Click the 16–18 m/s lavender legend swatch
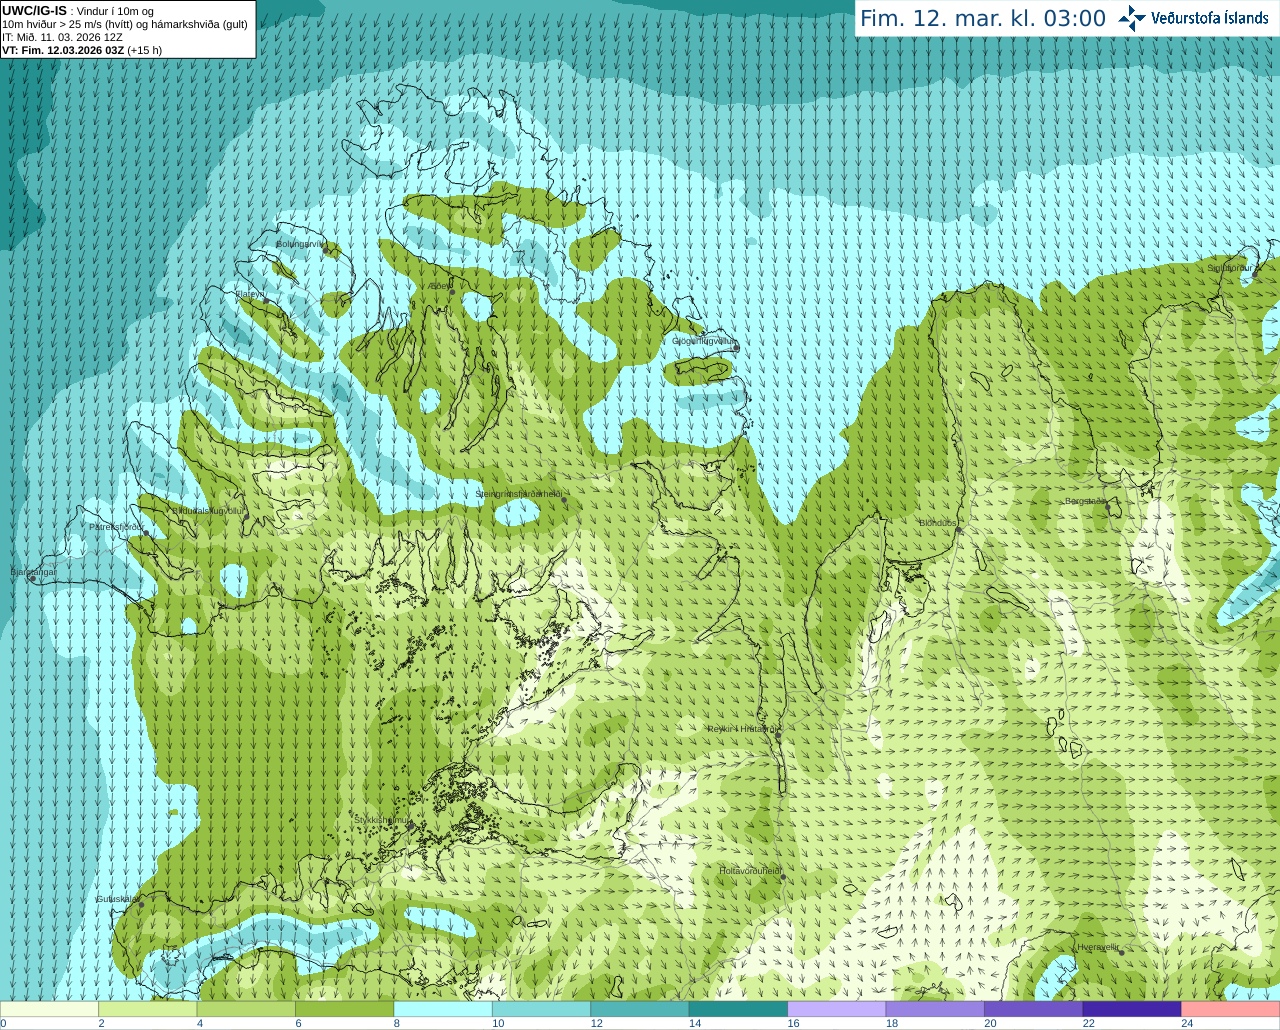 point(837,1009)
